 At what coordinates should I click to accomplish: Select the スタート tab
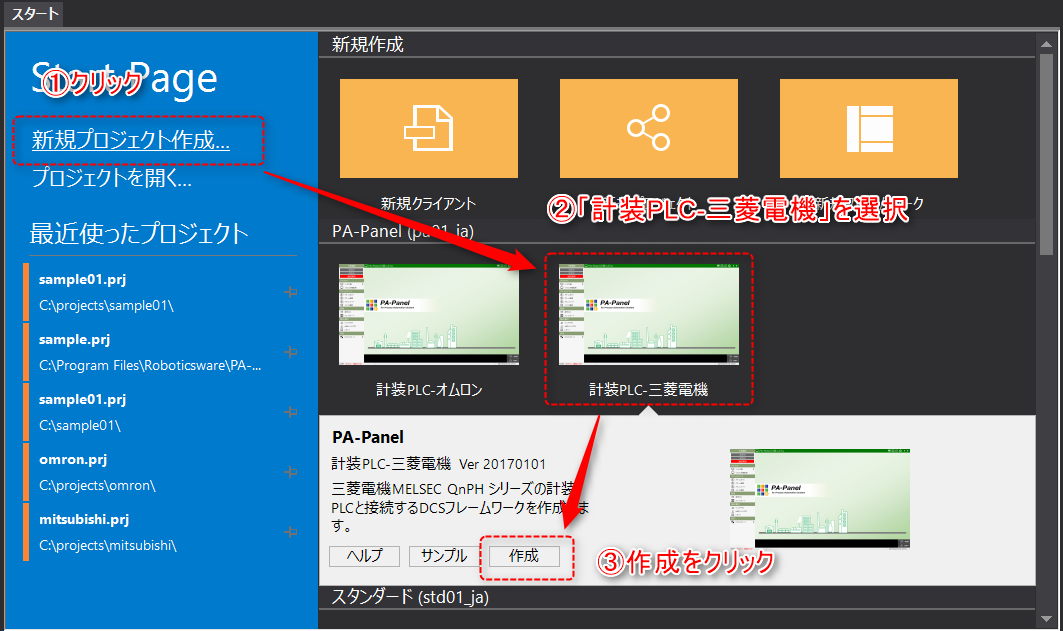[34, 14]
